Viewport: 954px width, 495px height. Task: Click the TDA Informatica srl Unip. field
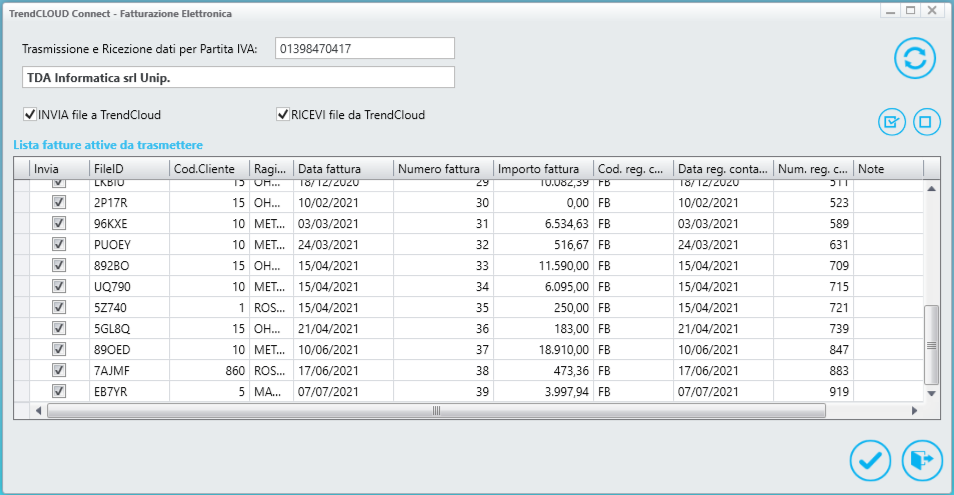pyautogui.click(x=238, y=77)
